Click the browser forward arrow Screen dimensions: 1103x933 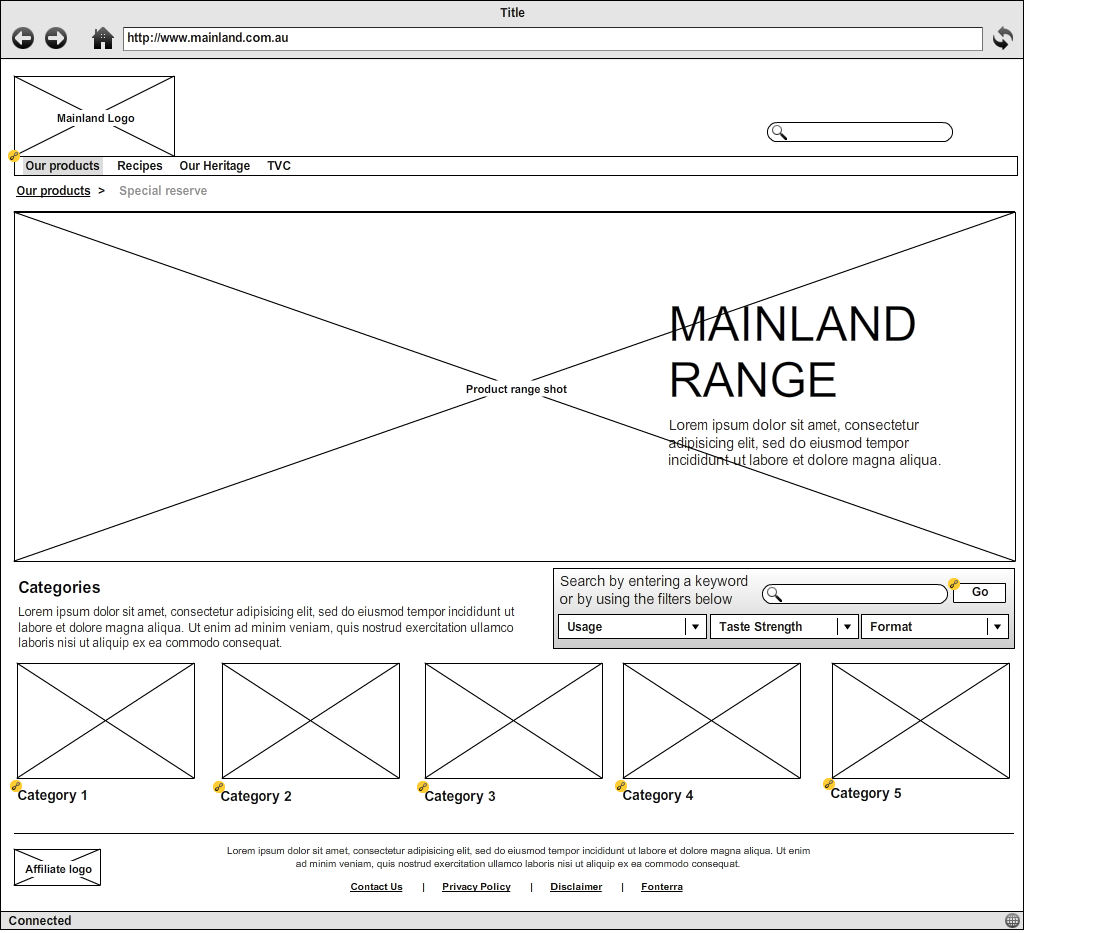(56, 38)
